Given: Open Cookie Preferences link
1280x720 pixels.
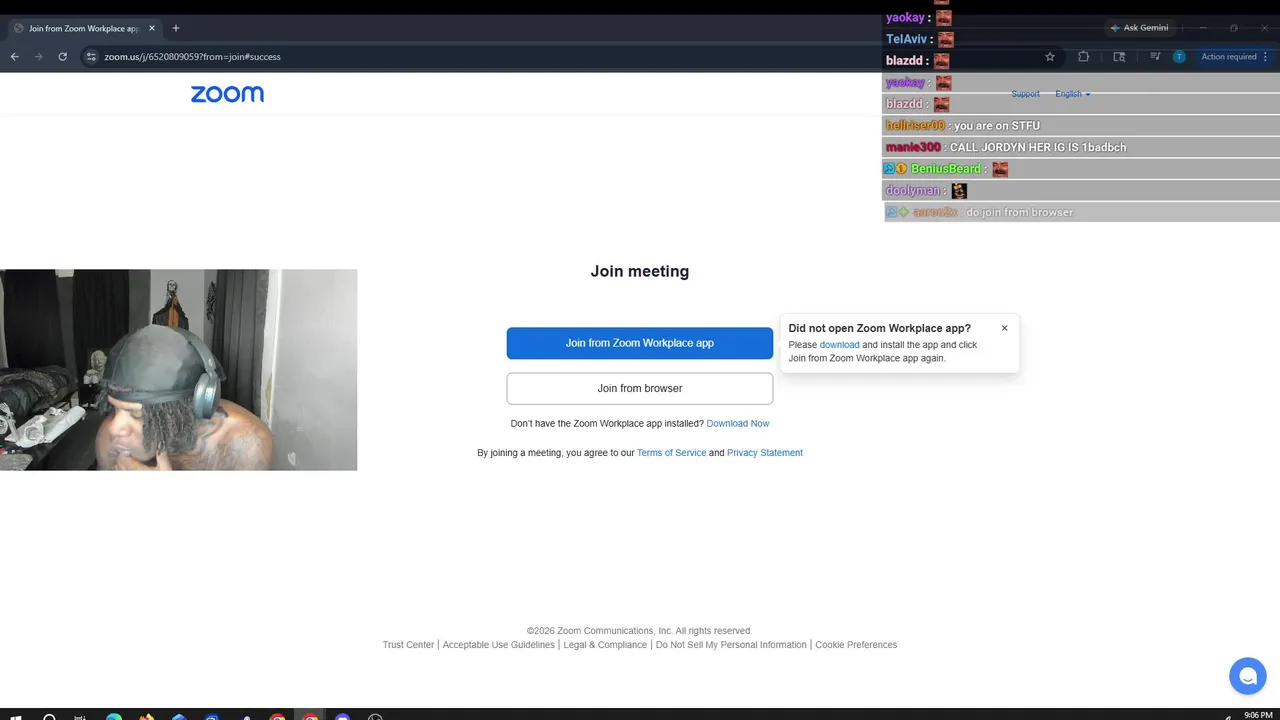Looking at the screenshot, I should point(856,645).
